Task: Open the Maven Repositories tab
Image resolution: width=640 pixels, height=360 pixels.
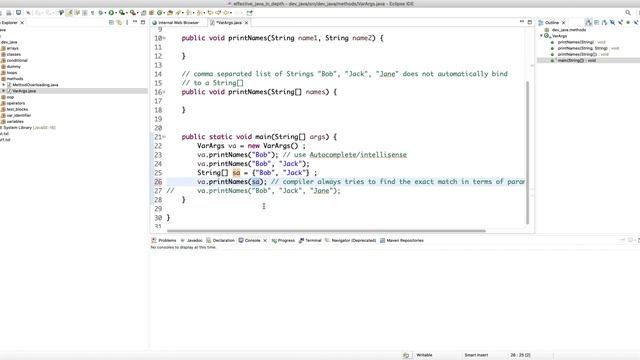Action: [x=402, y=240]
